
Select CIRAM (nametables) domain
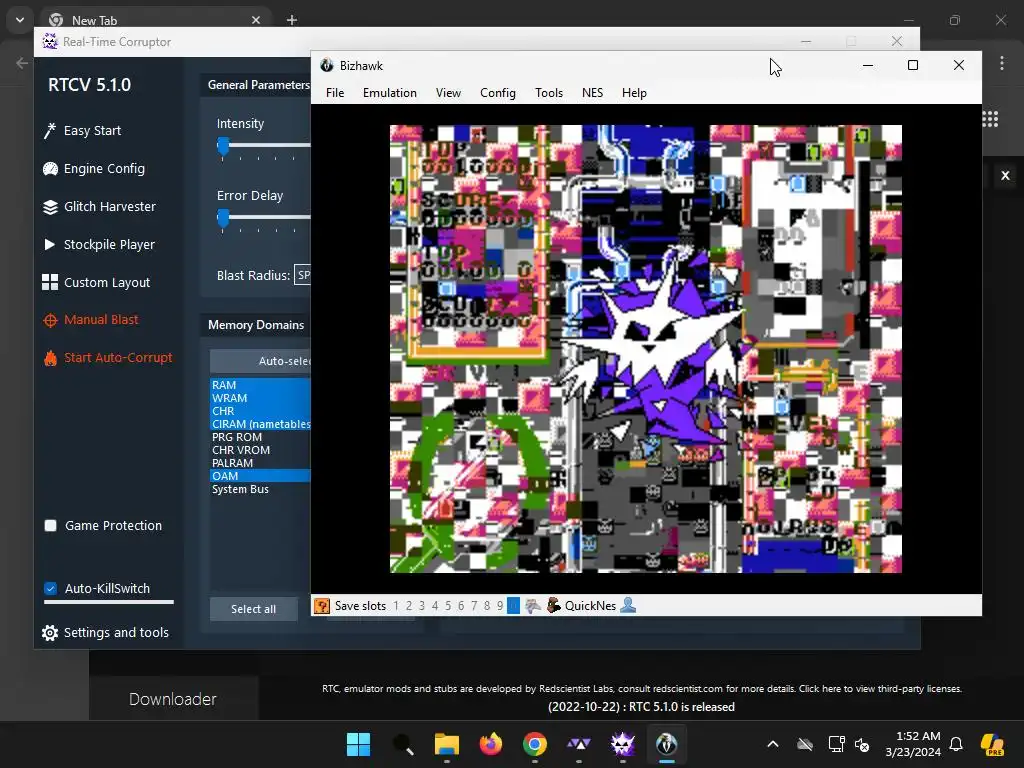(x=260, y=424)
